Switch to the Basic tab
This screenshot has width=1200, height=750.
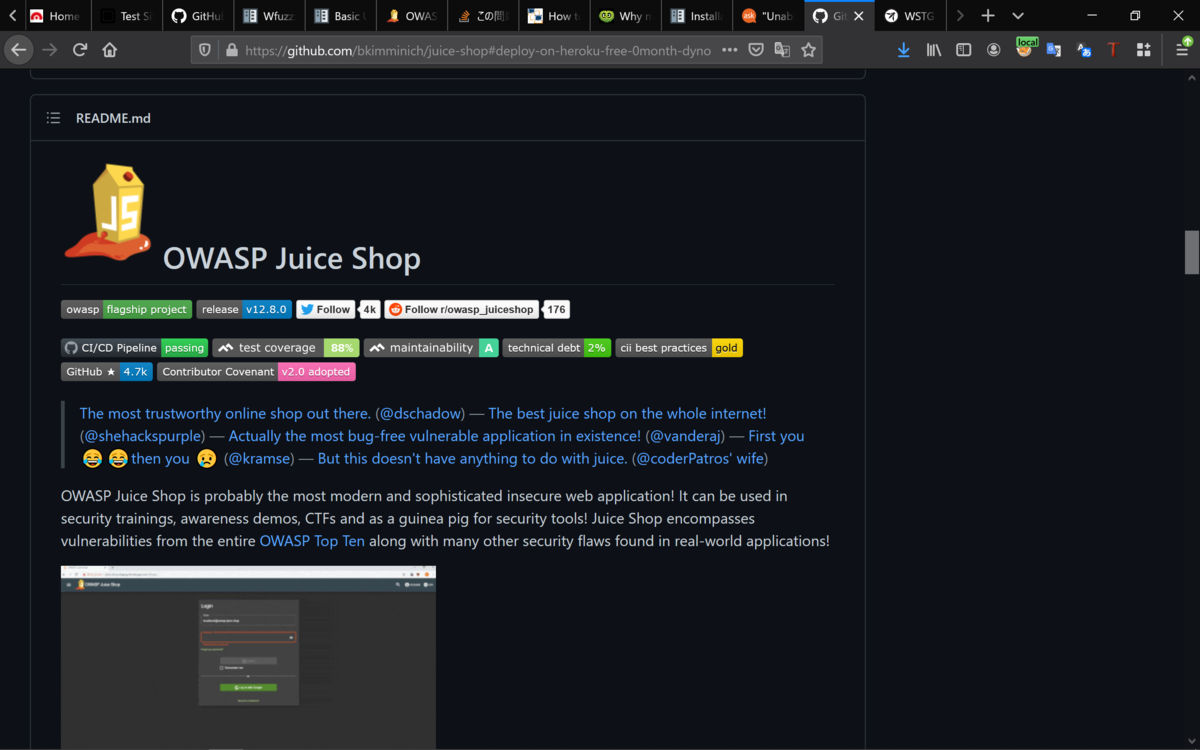(338, 16)
